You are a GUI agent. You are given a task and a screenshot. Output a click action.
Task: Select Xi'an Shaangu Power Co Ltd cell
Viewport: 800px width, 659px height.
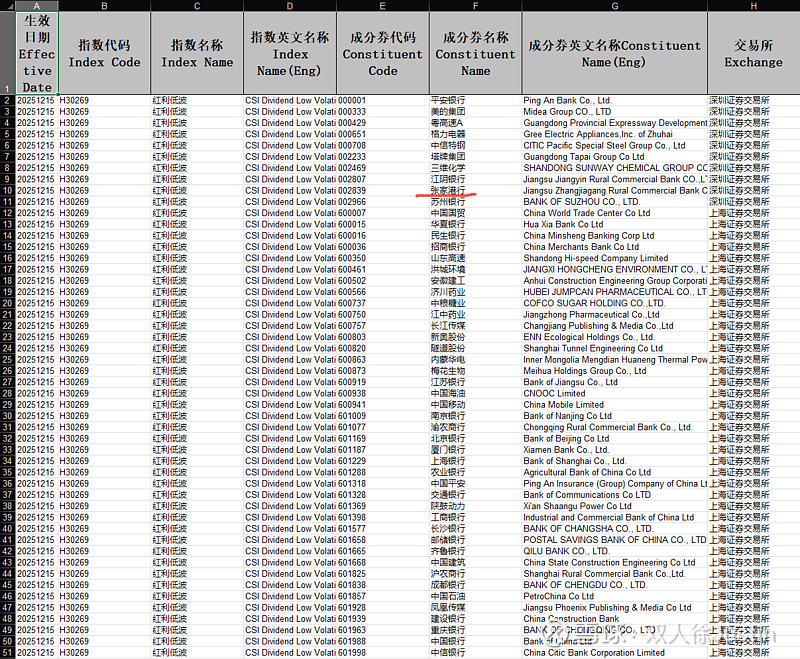[x=614, y=506]
